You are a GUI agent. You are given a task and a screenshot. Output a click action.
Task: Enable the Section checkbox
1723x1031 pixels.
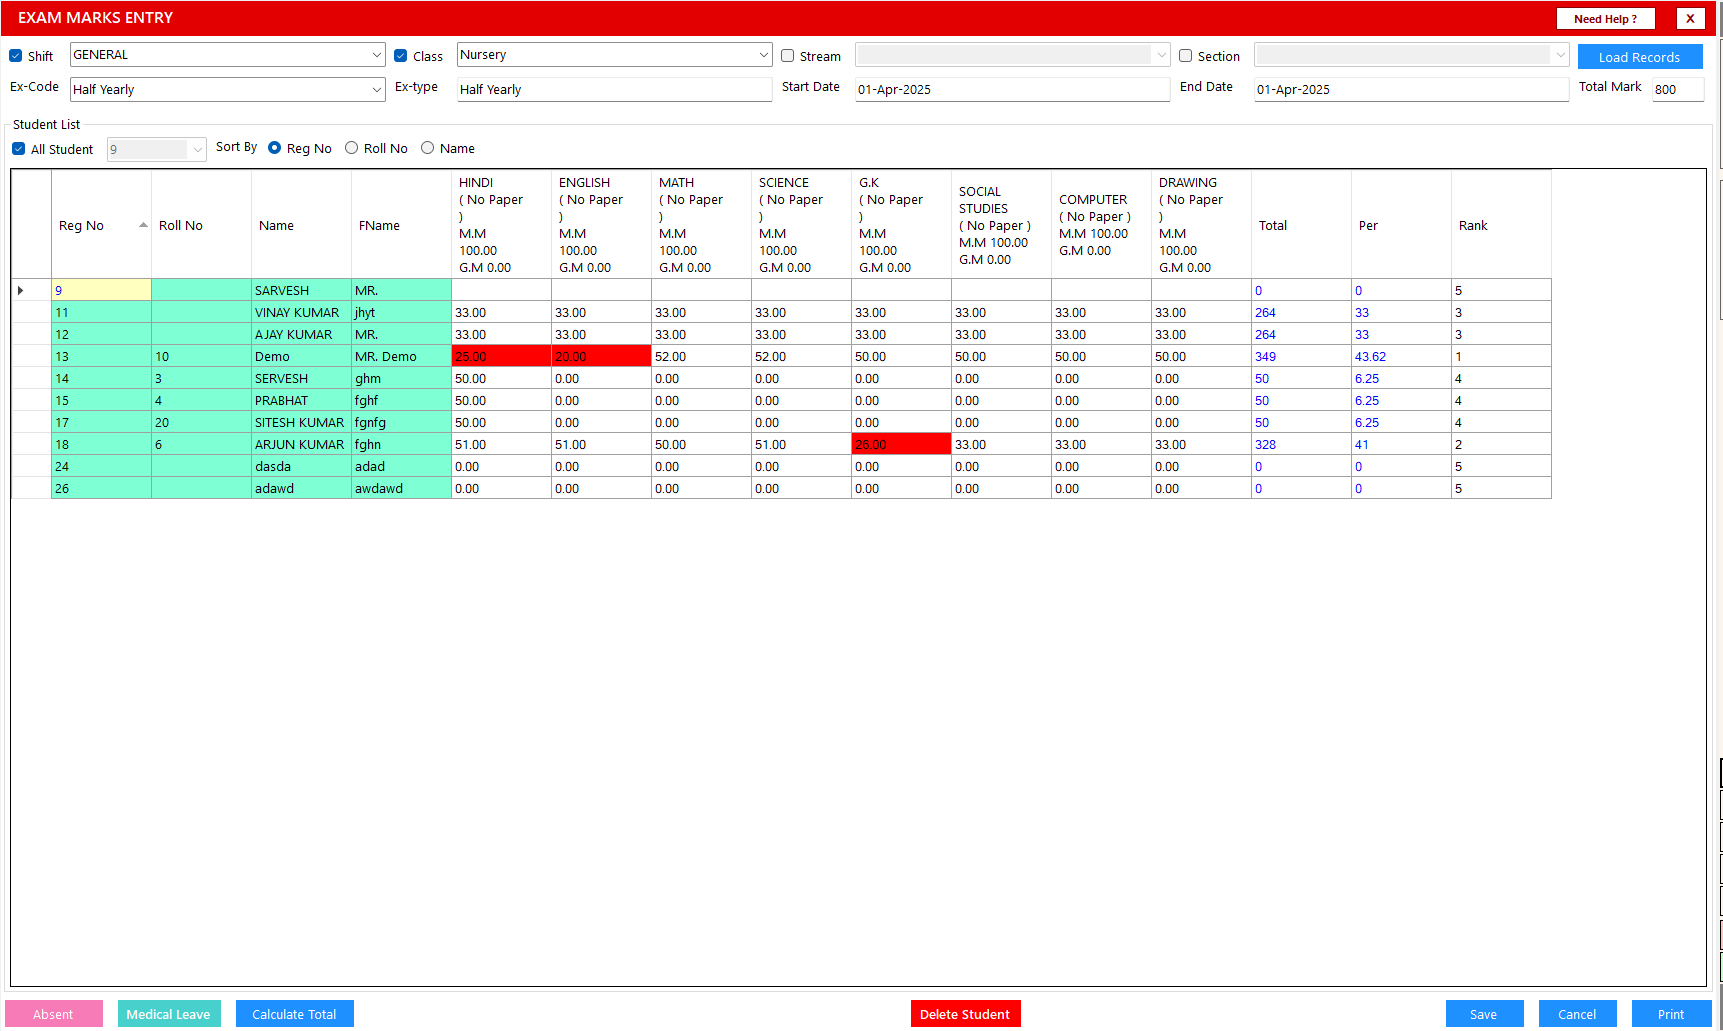pyautogui.click(x=1186, y=56)
